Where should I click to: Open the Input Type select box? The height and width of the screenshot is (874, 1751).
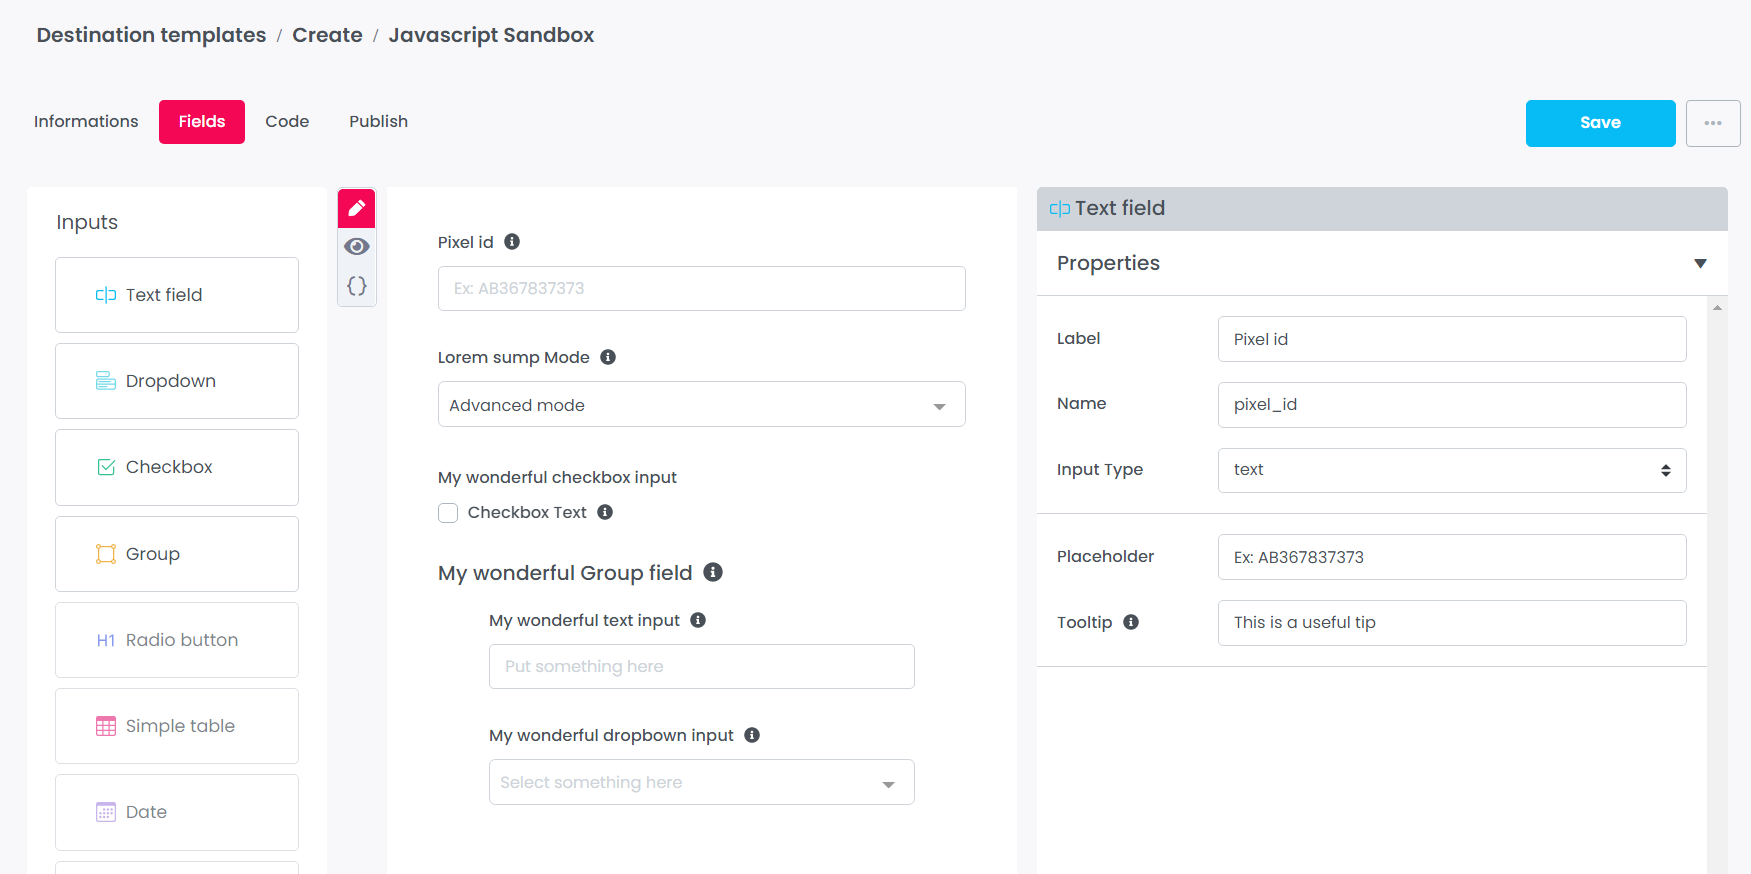pos(1451,470)
